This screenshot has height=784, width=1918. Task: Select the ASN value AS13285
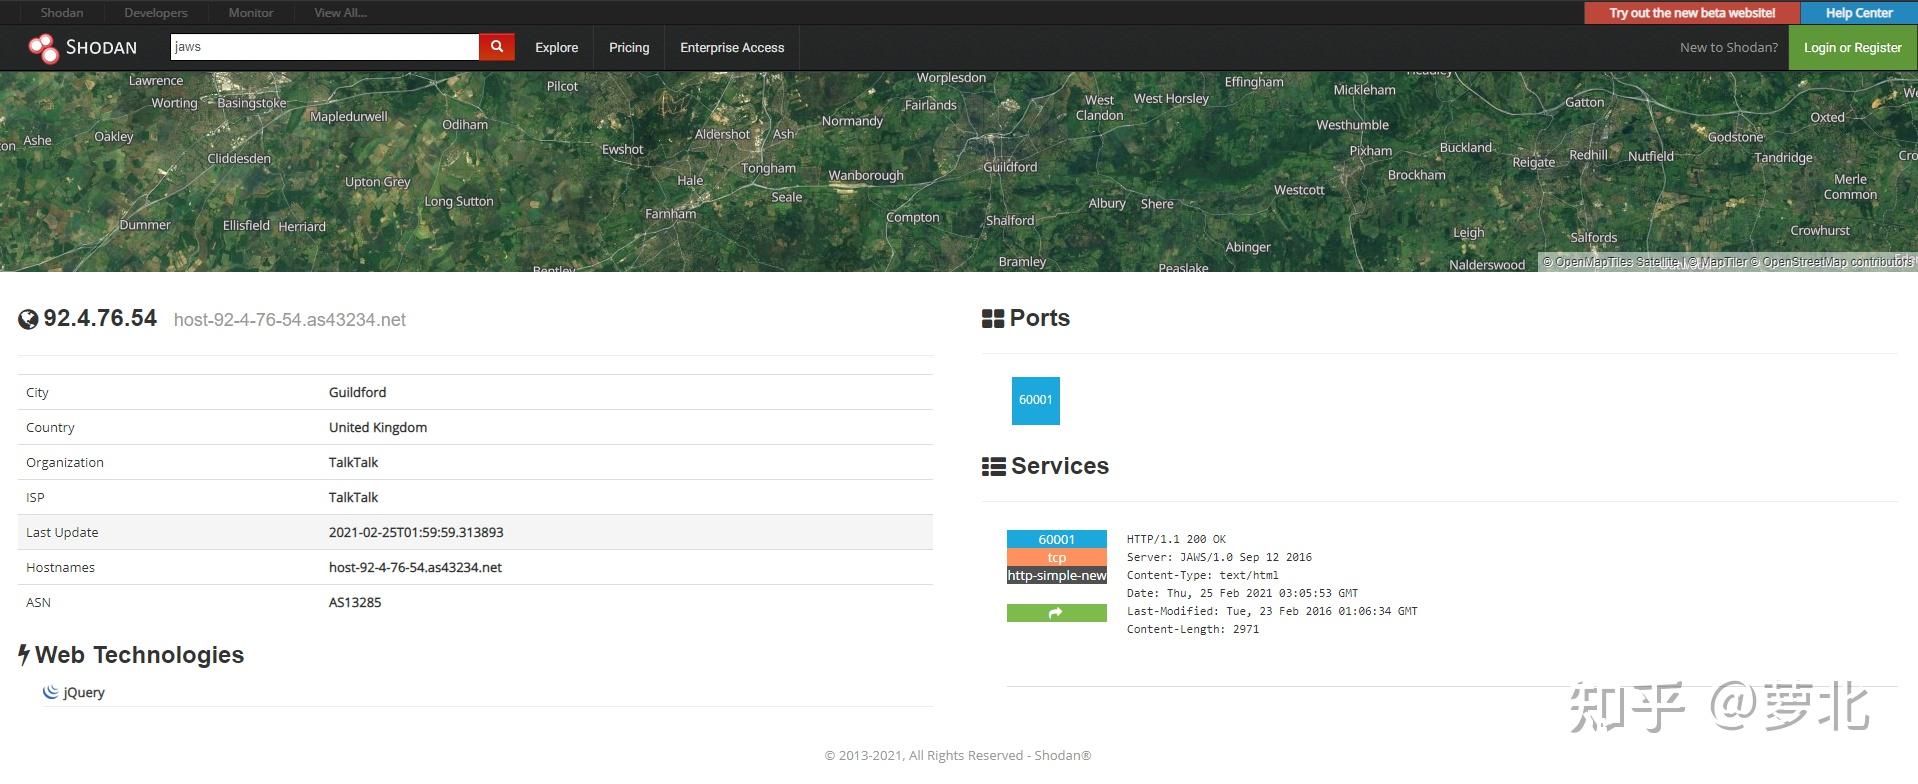click(x=355, y=602)
